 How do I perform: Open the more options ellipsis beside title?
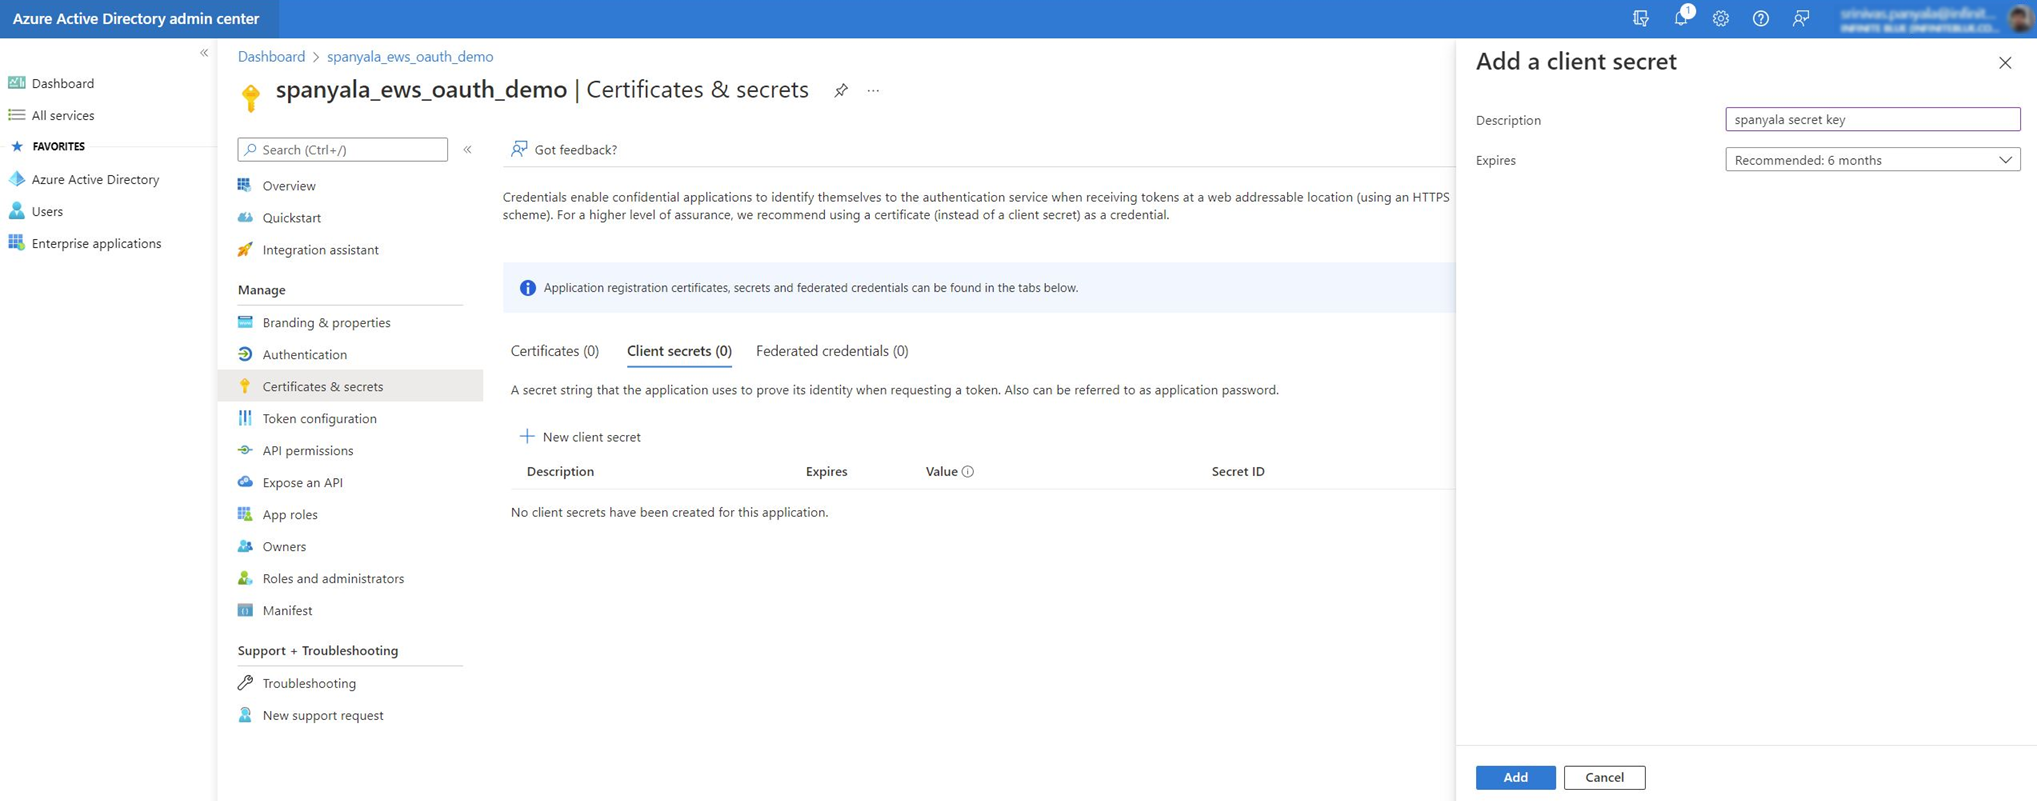pyautogui.click(x=873, y=91)
